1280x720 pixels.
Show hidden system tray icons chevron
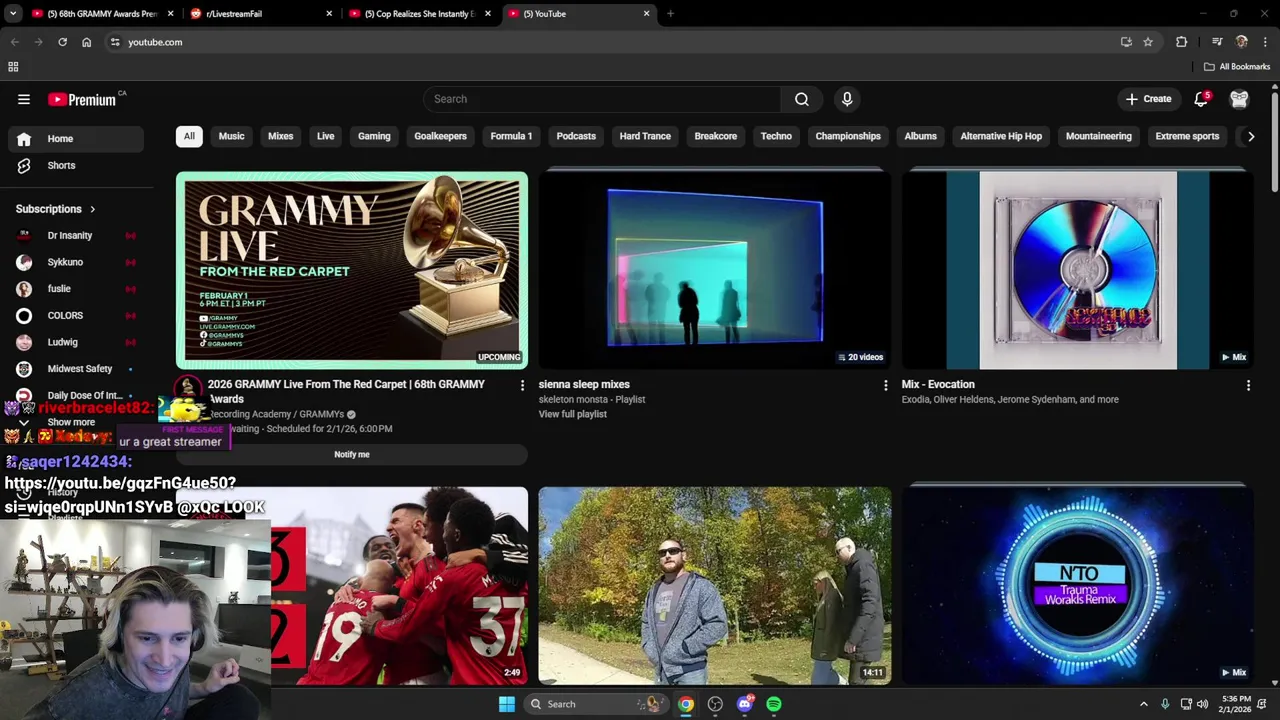1144,704
